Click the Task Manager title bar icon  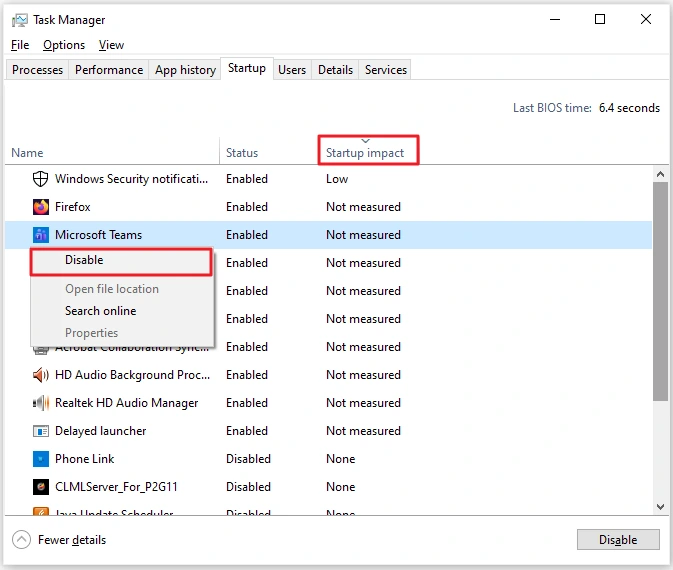pos(19,20)
